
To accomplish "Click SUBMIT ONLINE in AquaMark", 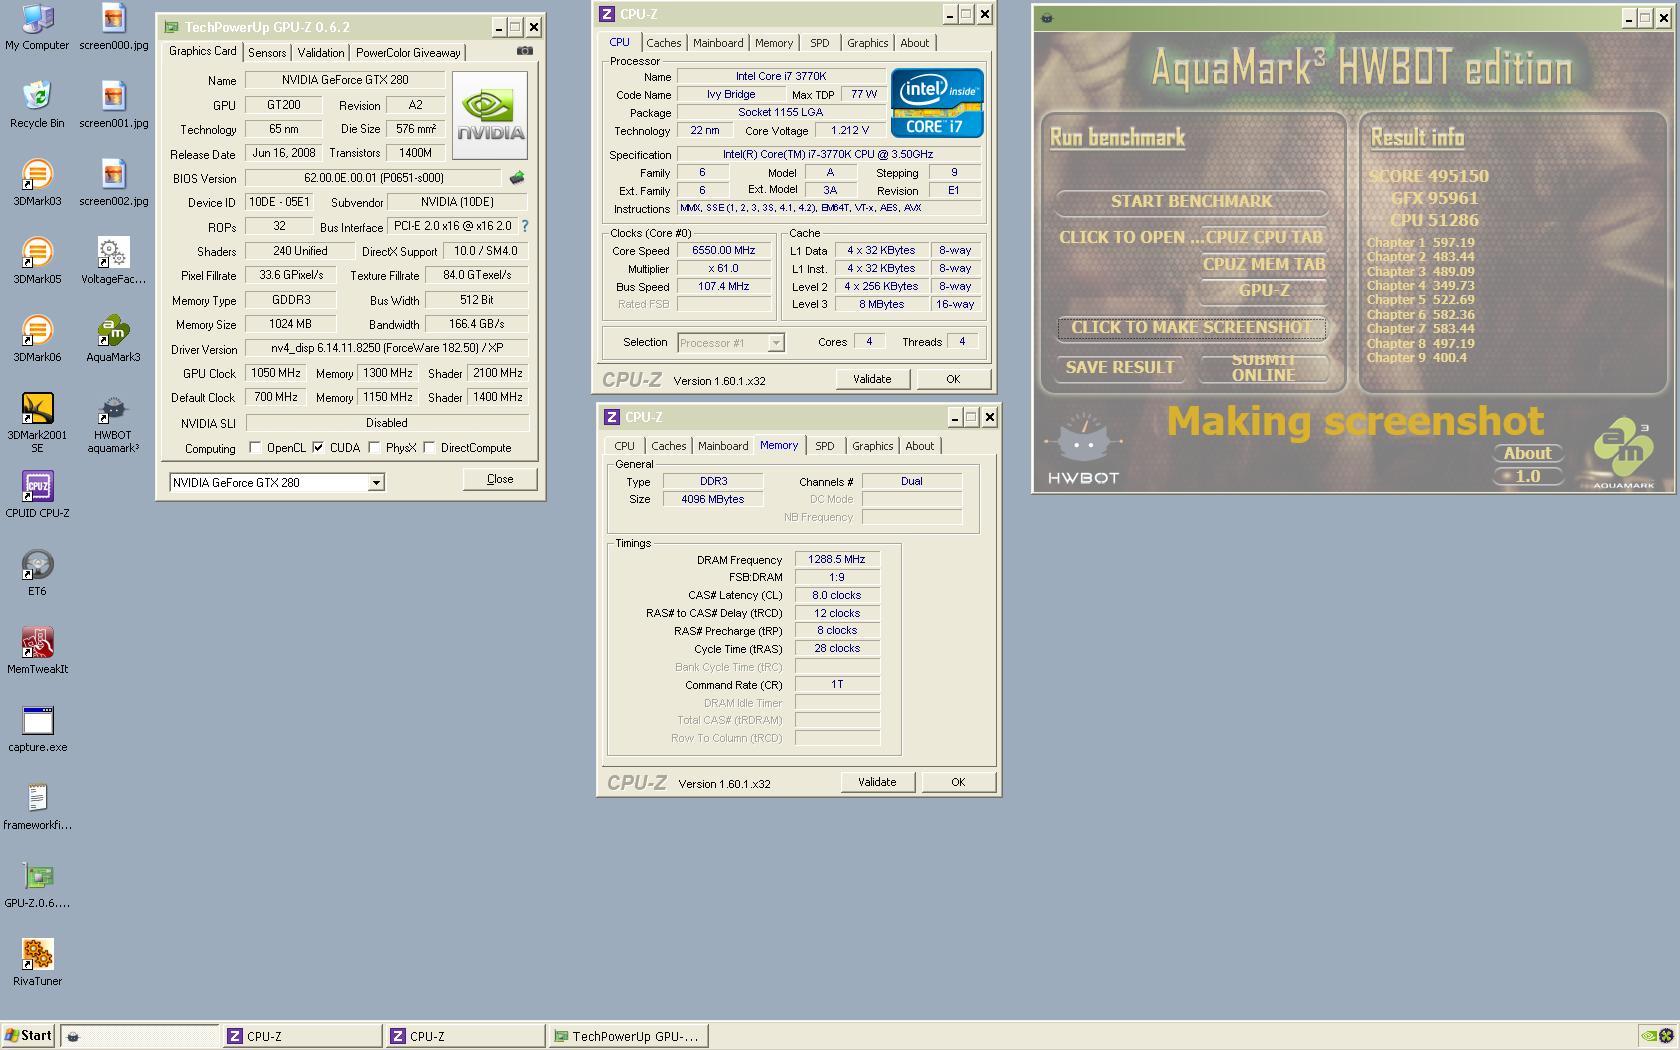I will (1263, 368).
